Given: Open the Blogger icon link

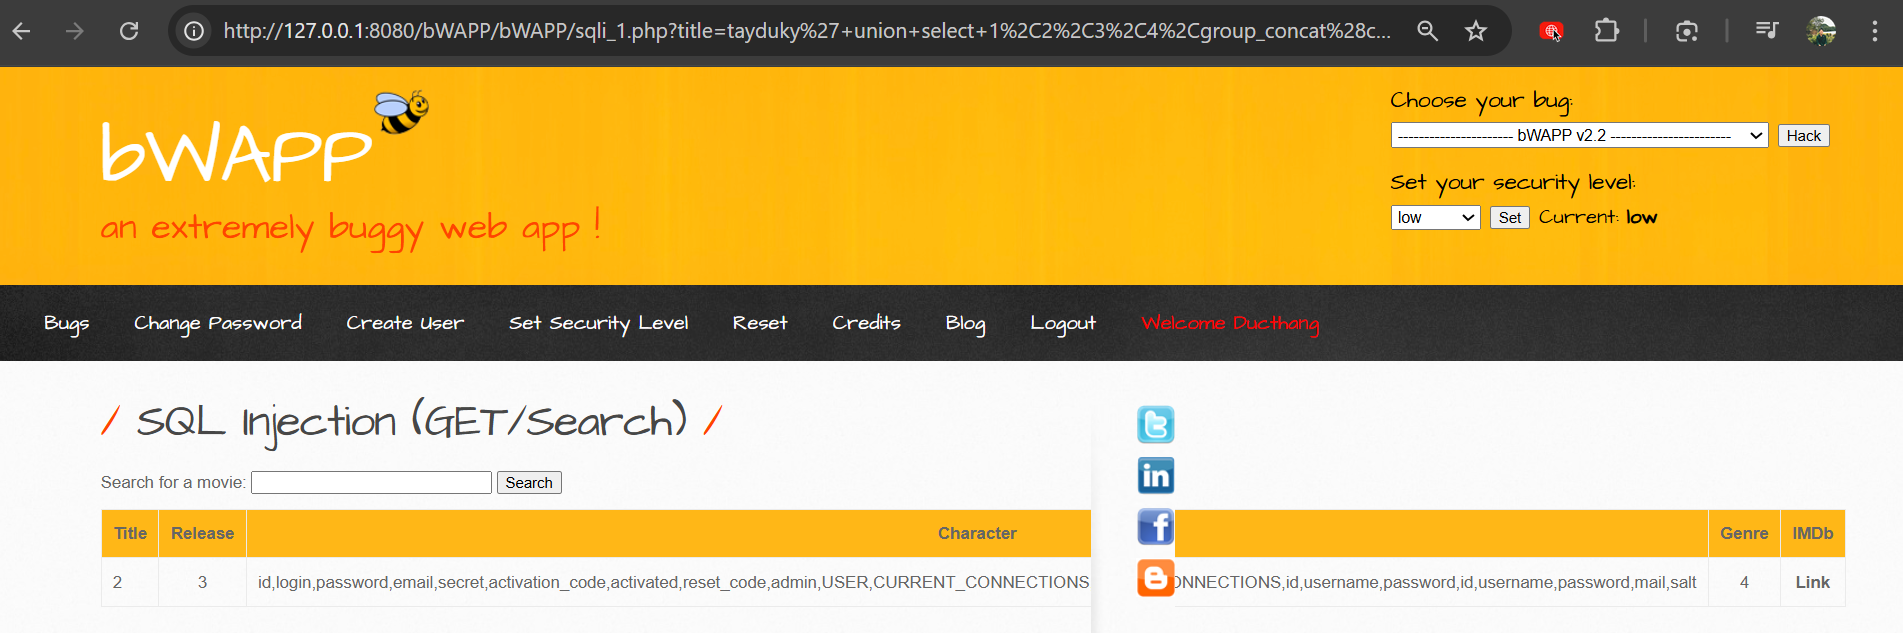Looking at the screenshot, I should point(1155,578).
